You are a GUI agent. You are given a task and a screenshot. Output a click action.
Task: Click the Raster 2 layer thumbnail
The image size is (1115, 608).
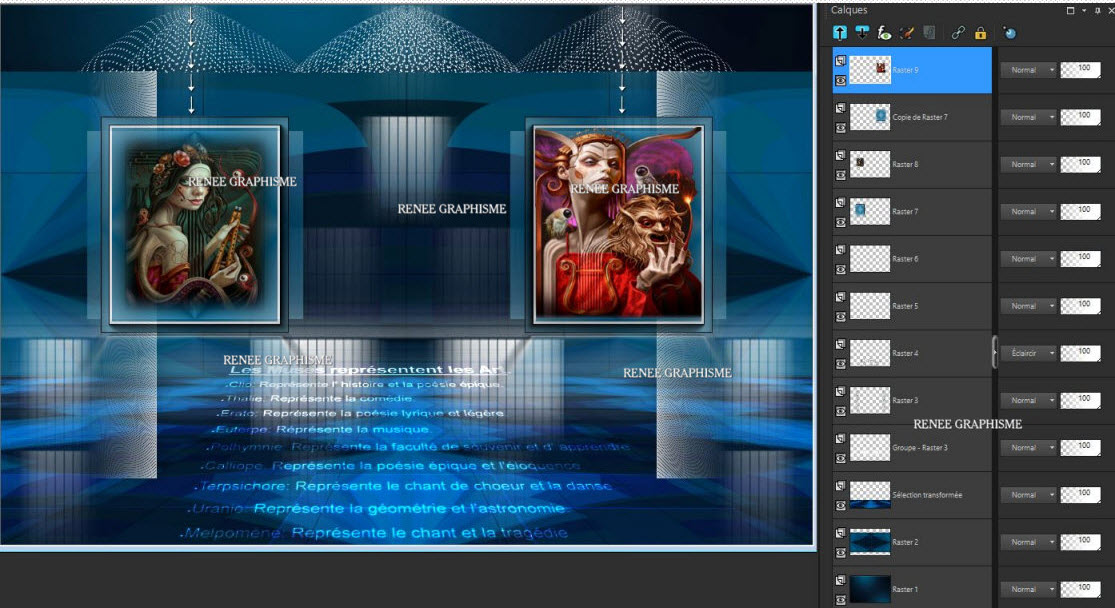870,542
